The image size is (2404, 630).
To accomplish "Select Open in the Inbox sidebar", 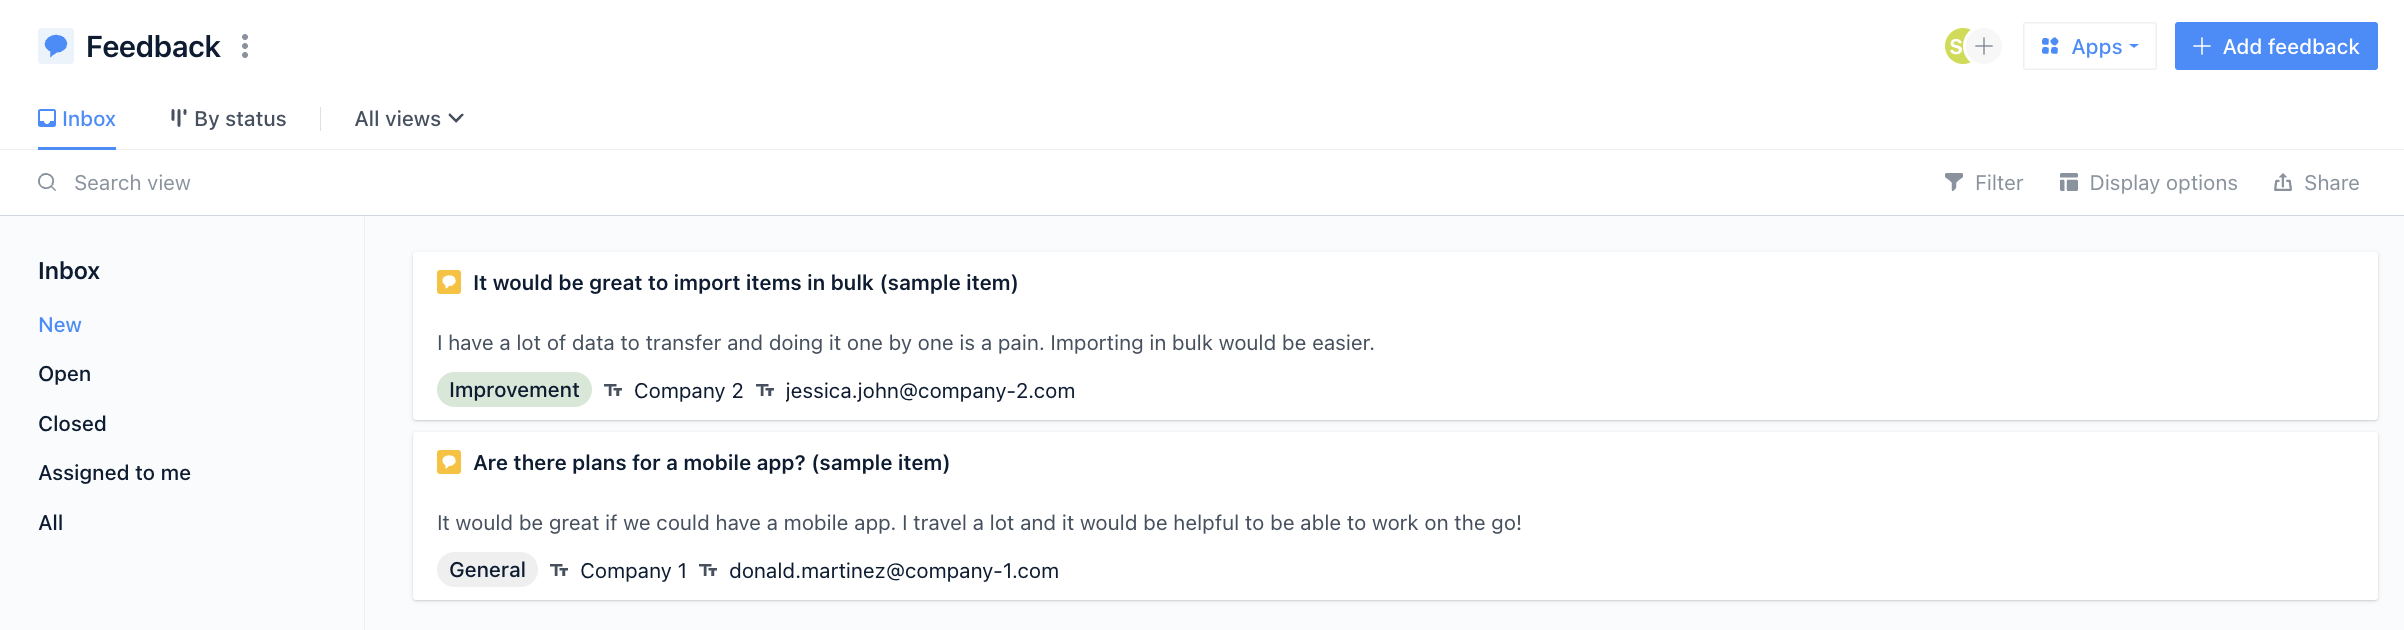I will 65,374.
